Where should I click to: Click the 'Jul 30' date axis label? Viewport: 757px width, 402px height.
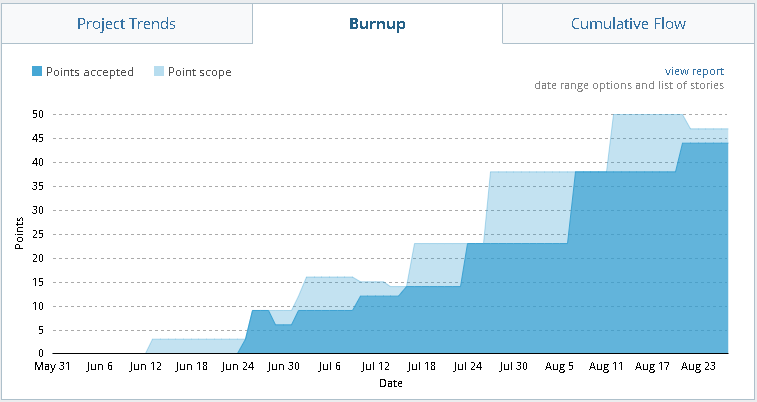[513, 366]
